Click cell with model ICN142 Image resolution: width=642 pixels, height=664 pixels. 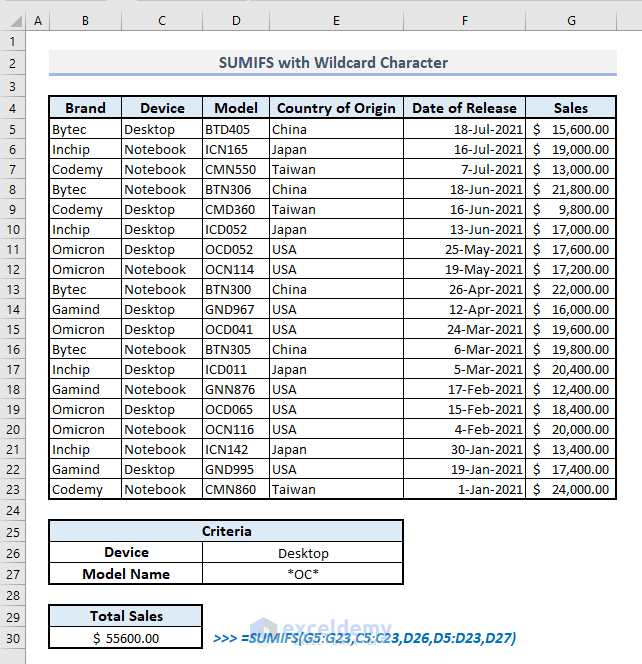pyautogui.click(x=236, y=449)
